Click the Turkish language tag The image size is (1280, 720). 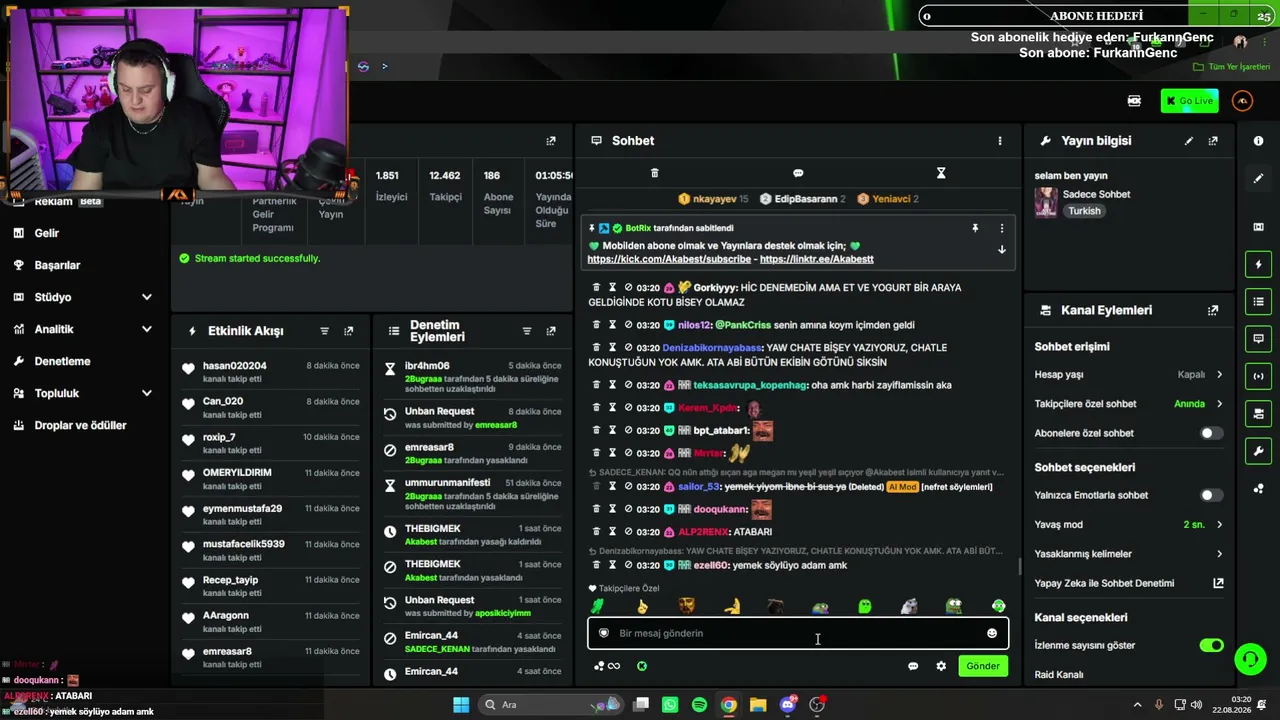pos(1084,211)
